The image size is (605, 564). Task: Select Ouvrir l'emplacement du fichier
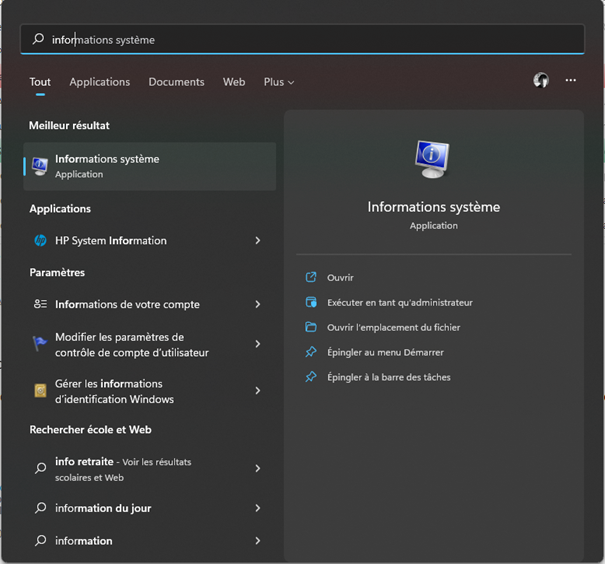[x=394, y=328]
